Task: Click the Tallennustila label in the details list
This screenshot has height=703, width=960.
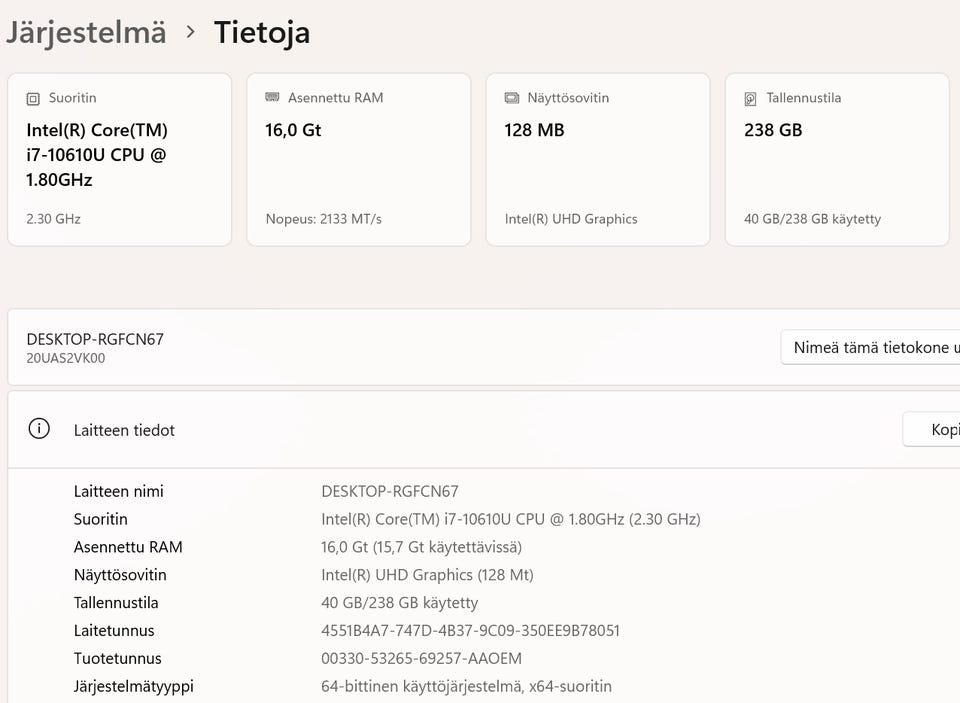Action: pyautogui.click(x=116, y=603)
